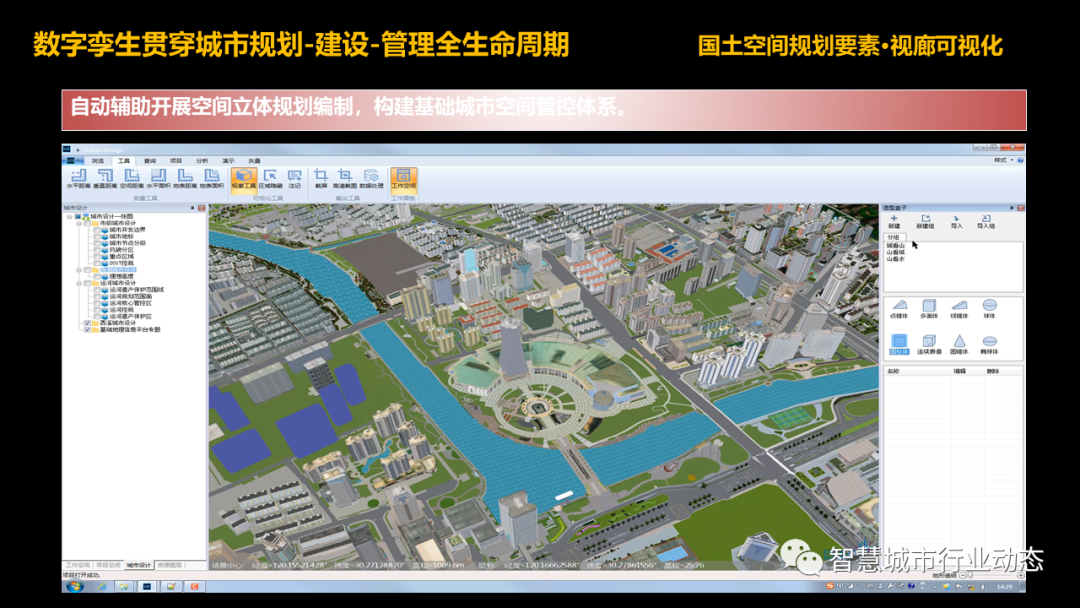Switch to the 项目 ribbon tab
The image size is (1080, 608).
[x=176, y=160]
